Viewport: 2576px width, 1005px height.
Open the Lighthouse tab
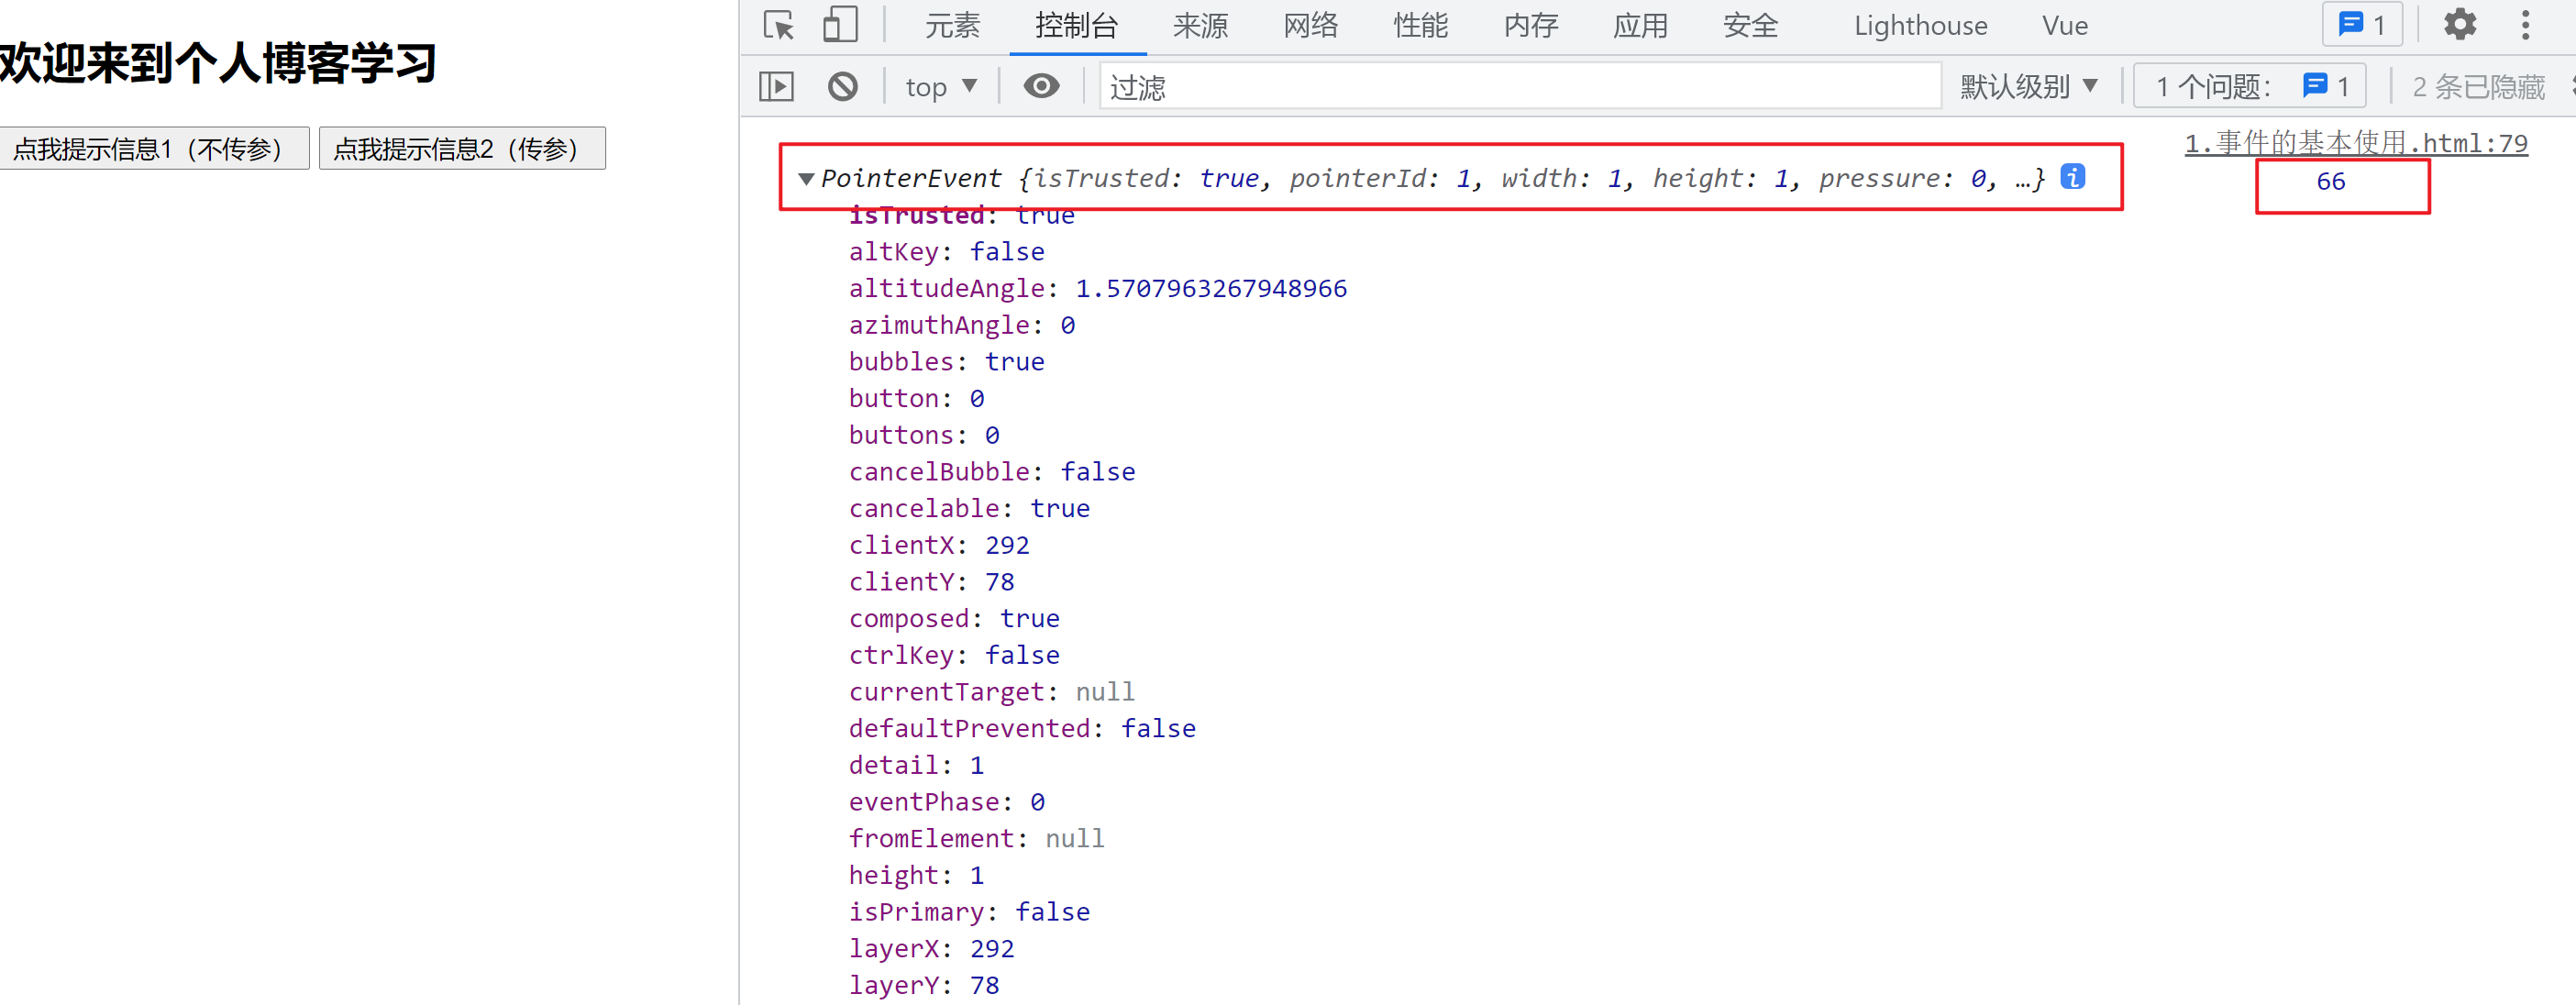(1919, 25)
